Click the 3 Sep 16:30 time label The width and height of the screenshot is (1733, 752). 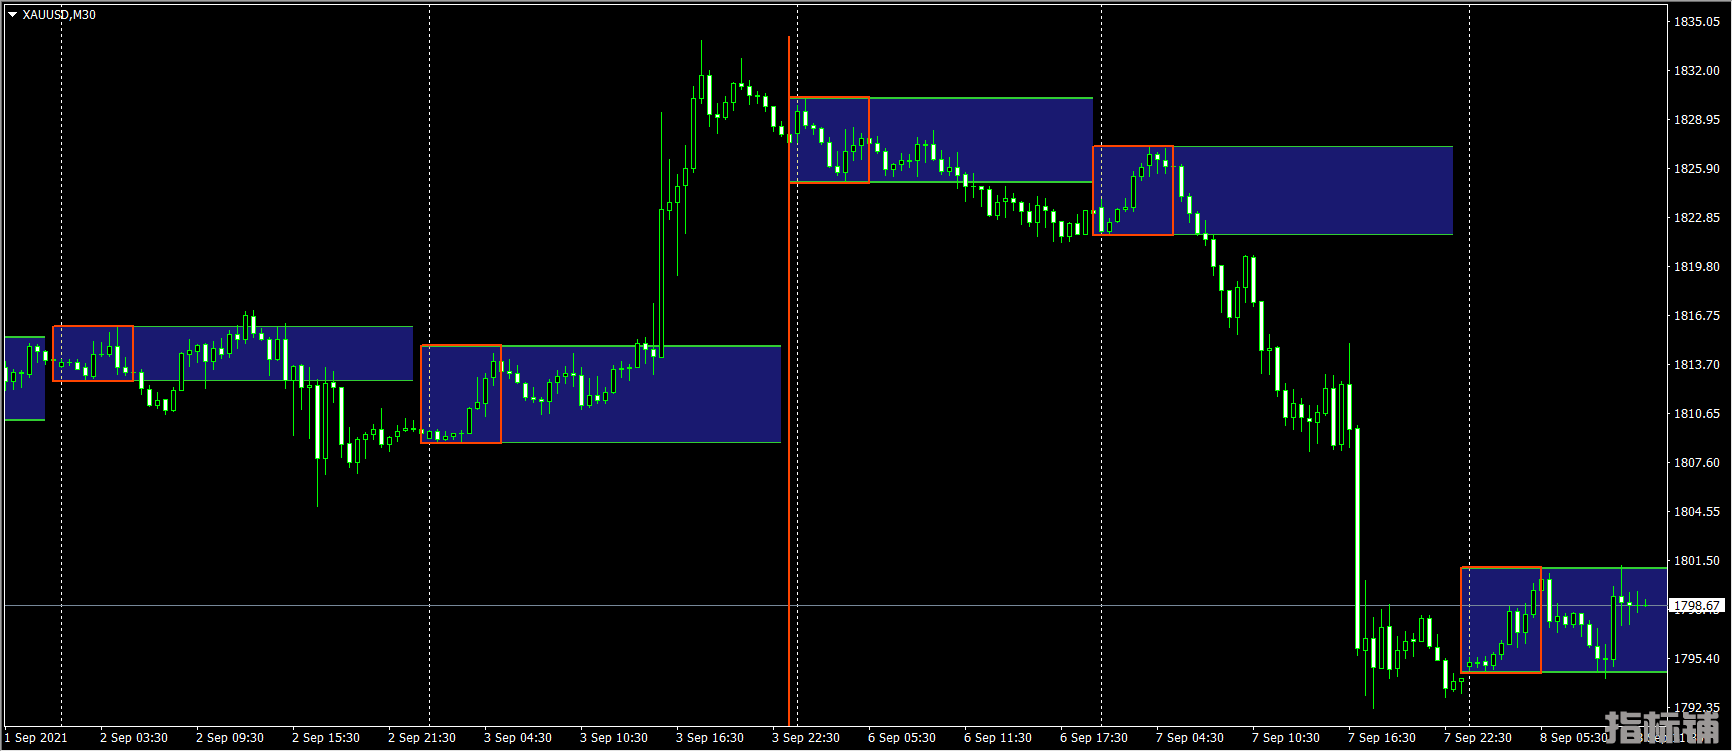[x=710, y=738]
